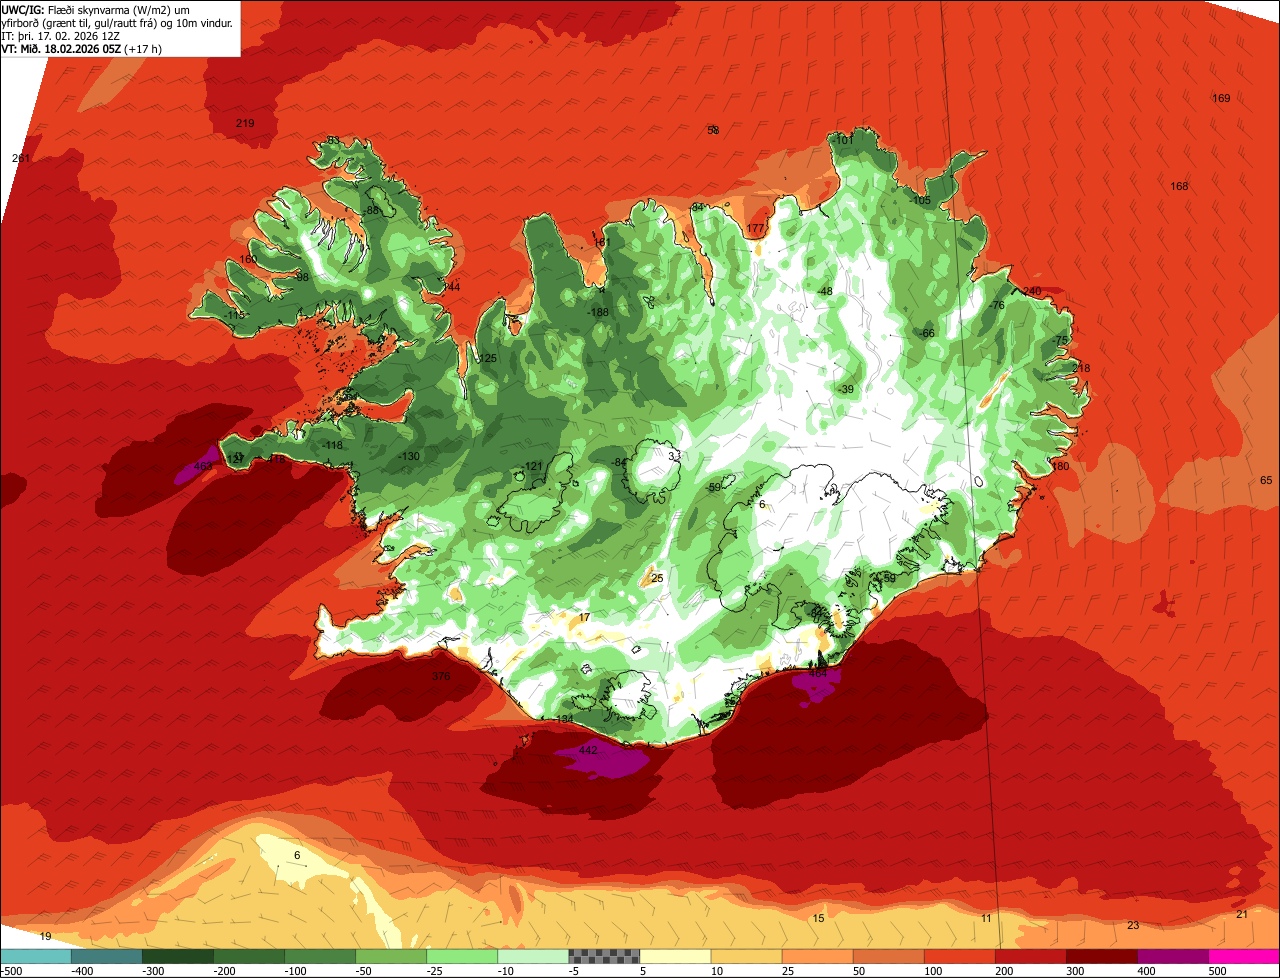Click the -125 map value
Image resolution: width=1280 pixels, height=978 pixels.
point(487,358)
